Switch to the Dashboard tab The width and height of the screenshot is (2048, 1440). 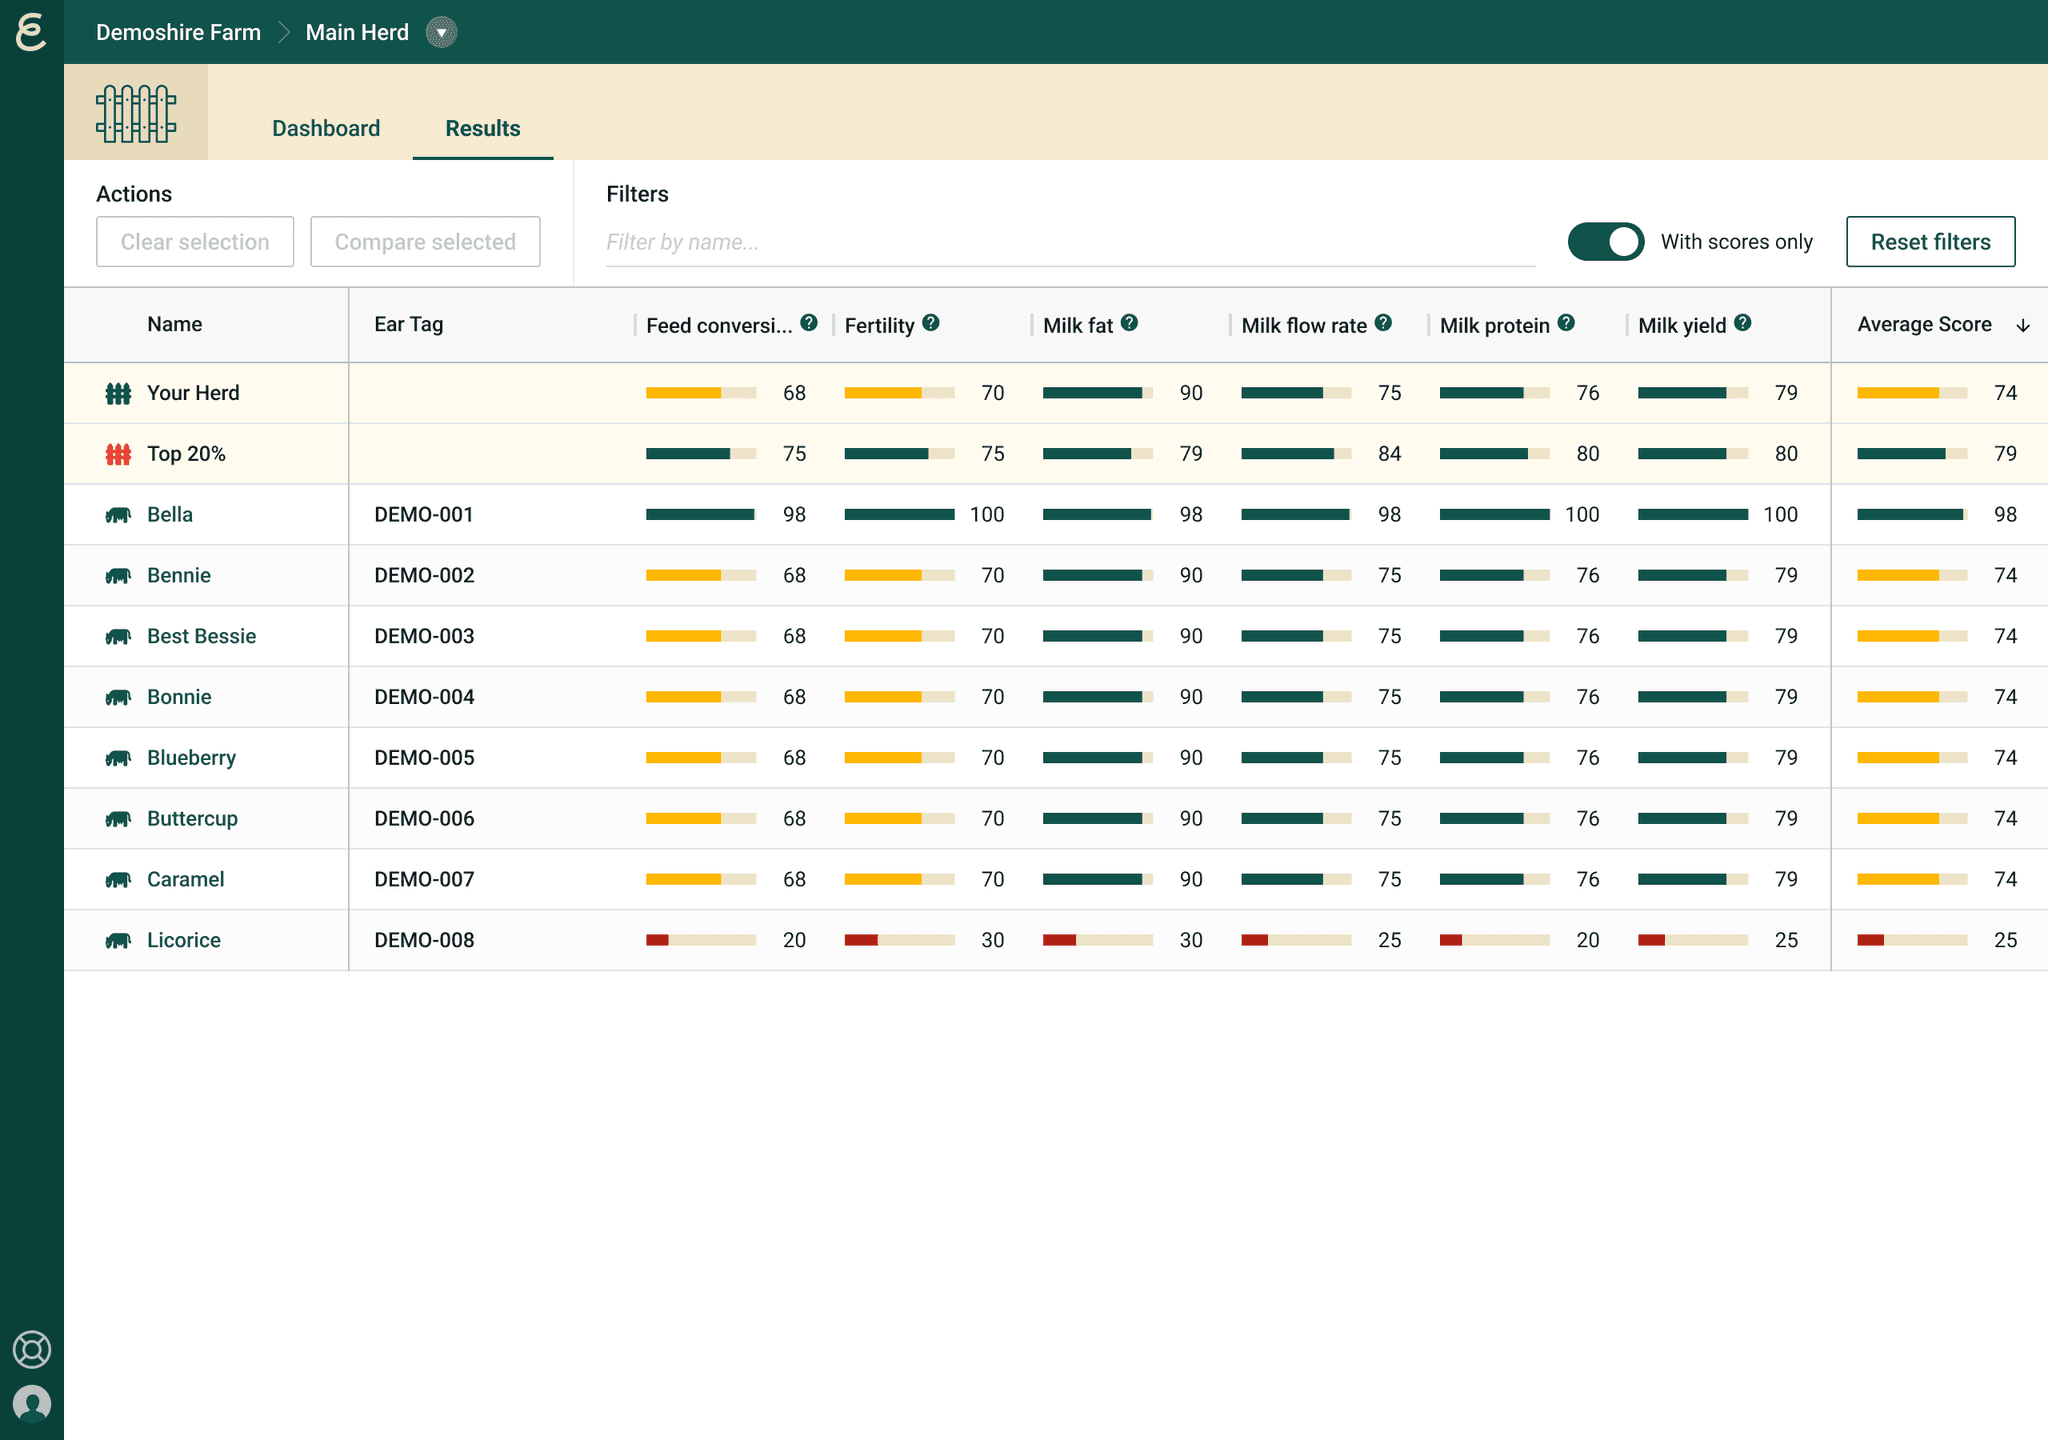click(326, 128)
